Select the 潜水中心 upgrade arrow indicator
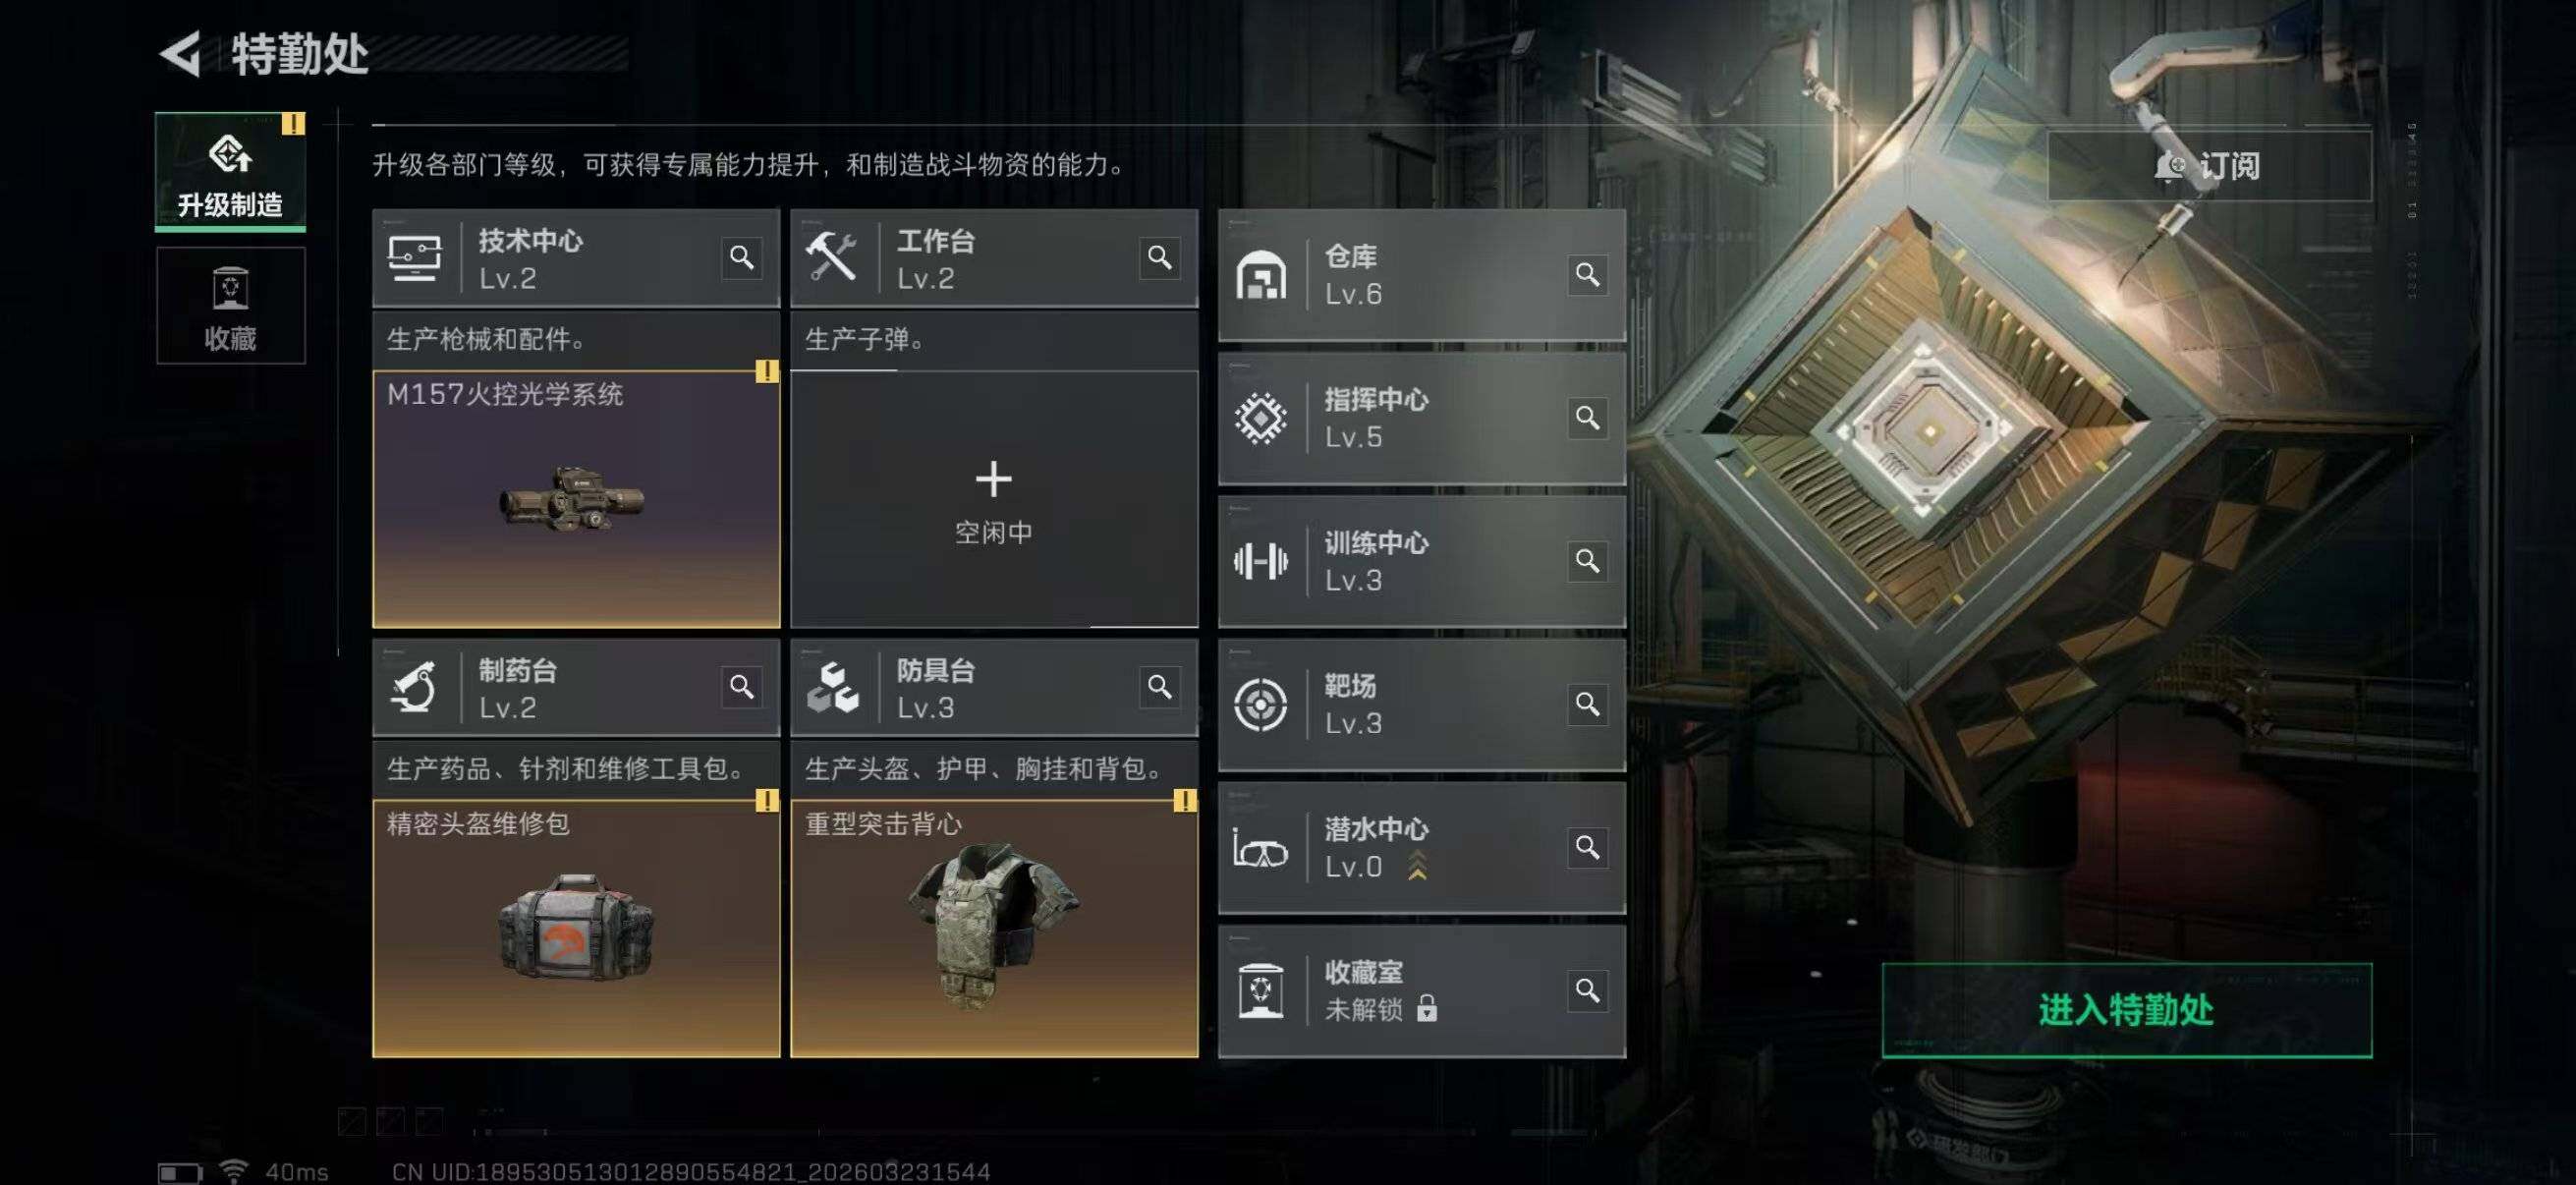This screenshot has width=2576, height=1185. click(1417, 865)
